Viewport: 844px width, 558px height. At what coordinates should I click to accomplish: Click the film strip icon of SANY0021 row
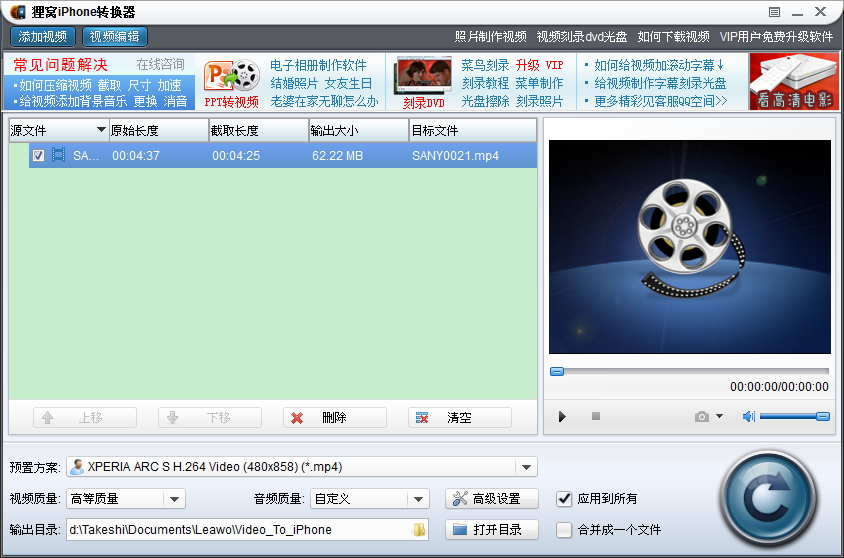point(59,155)
